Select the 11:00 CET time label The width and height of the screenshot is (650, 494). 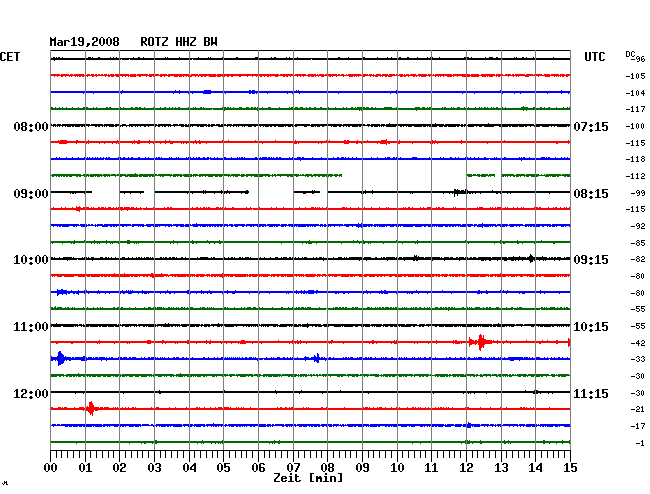click(31, 327)
